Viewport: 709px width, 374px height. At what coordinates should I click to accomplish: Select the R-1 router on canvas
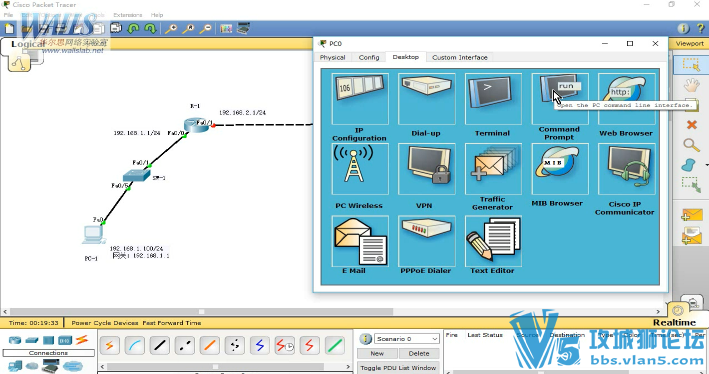[x=197, y=125]
